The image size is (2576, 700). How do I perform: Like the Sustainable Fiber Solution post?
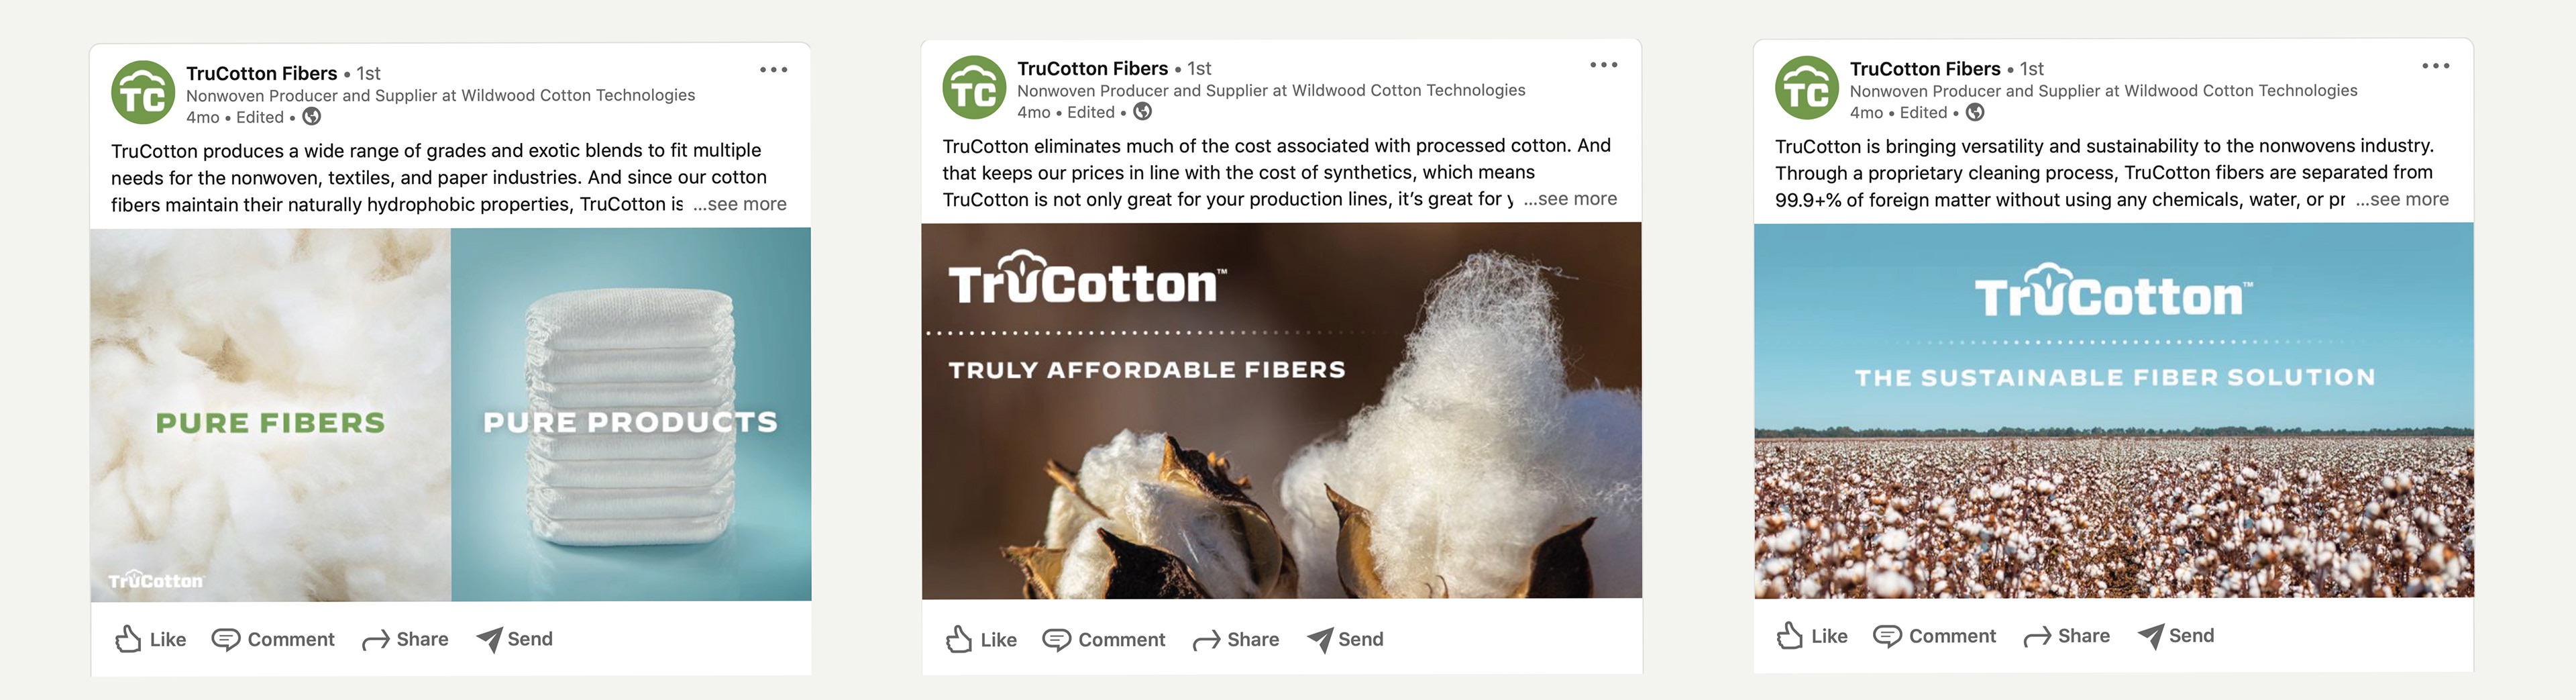1812,636
